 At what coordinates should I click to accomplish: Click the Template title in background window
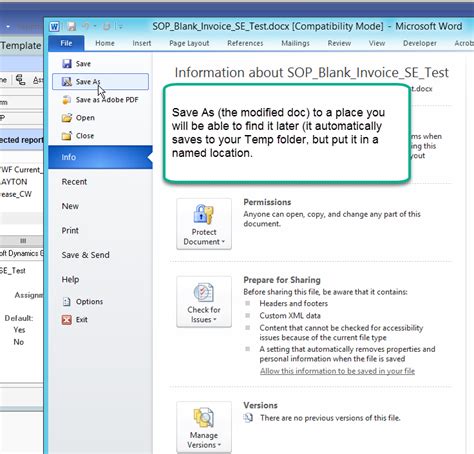(x=21, y=46)
